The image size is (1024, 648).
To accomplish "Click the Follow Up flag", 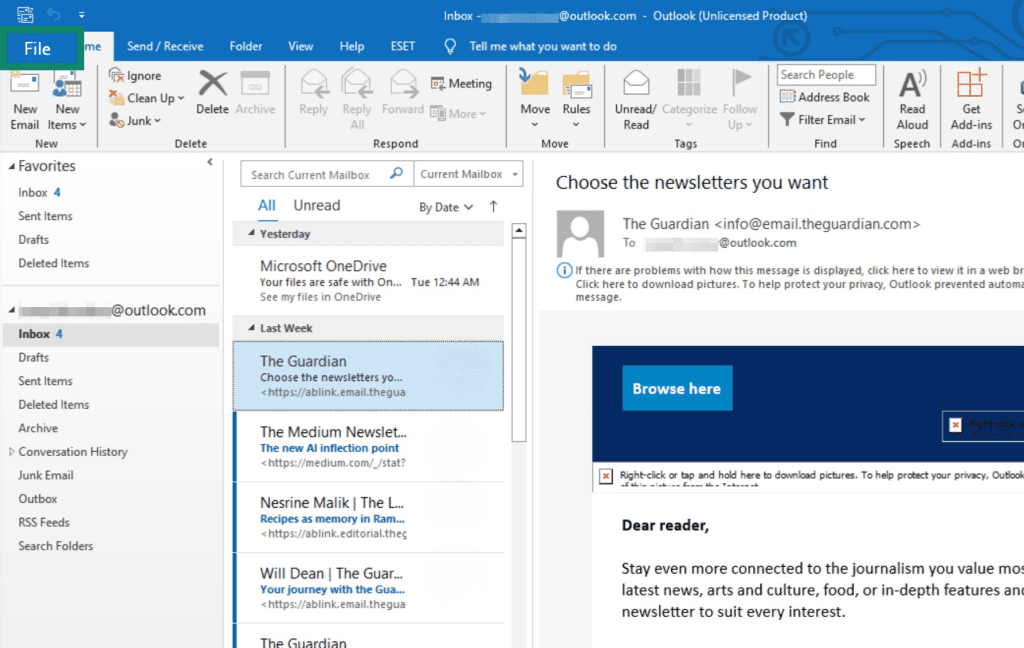I will [x=740, y=99].
